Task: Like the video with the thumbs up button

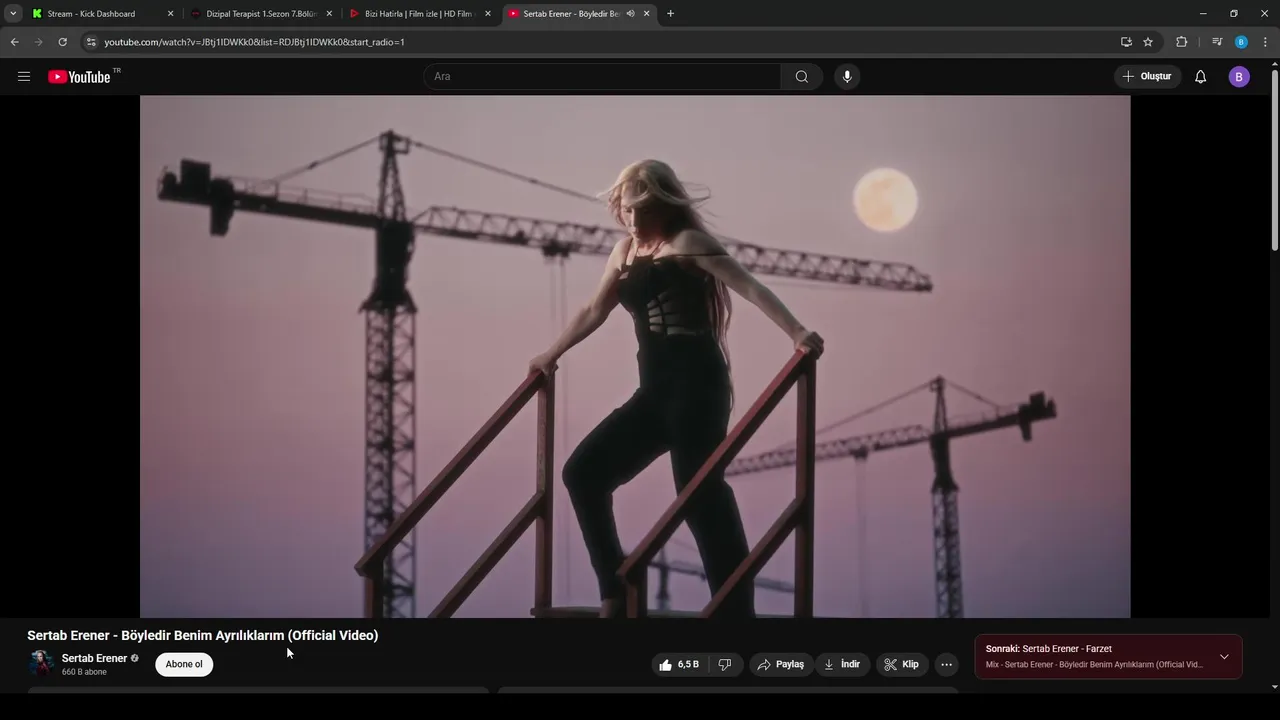Action: pos(679,665)
